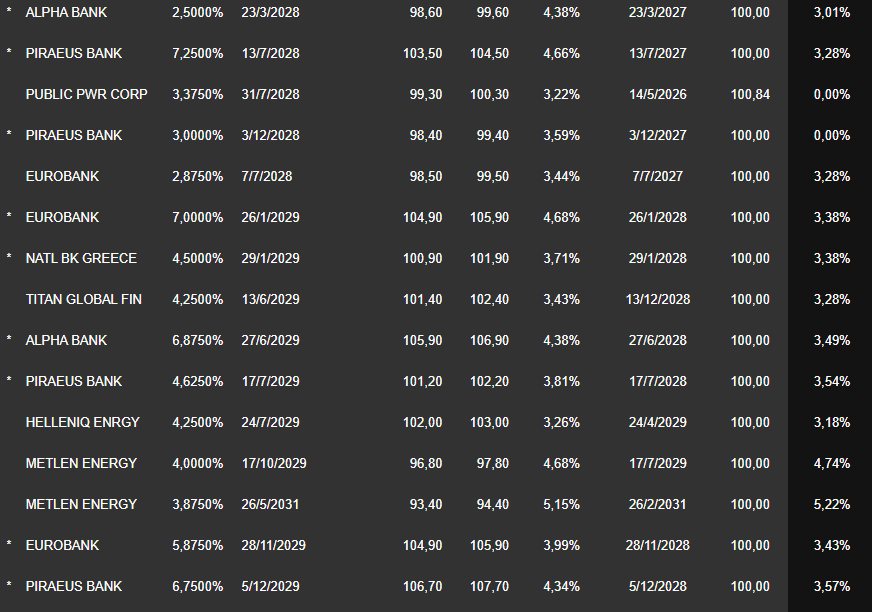This screenshot has height=612, width=872.
Task: Select the PUBLIC PWR CORP row name
Action: coord(86,95)
